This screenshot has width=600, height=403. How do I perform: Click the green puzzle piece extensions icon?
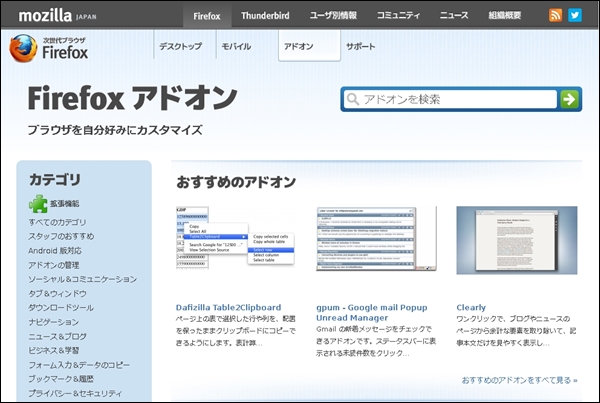[38, 204]
